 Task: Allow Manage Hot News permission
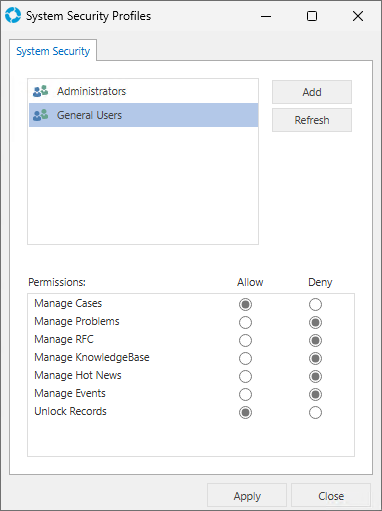point(245,376)
